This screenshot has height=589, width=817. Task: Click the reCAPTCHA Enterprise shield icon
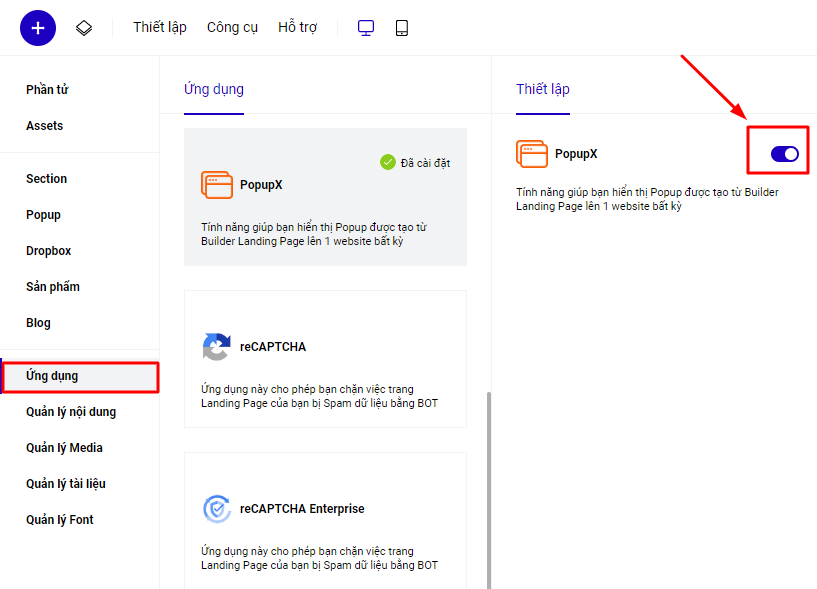pos(216,509)
